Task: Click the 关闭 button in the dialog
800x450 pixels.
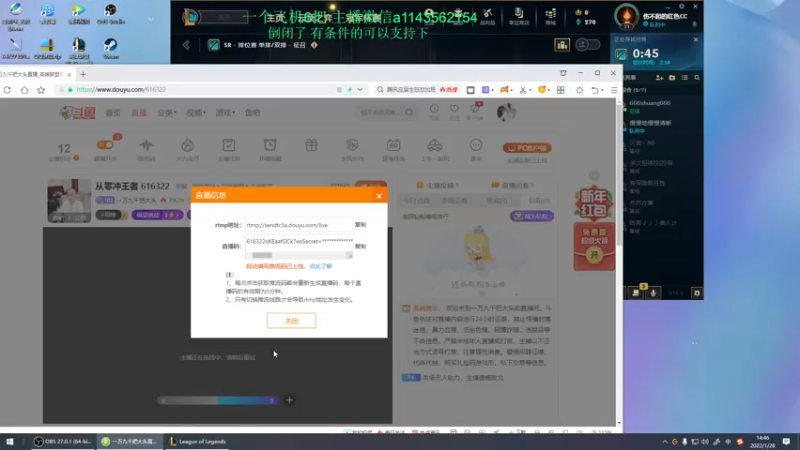Action: click(x=291, y=320)
